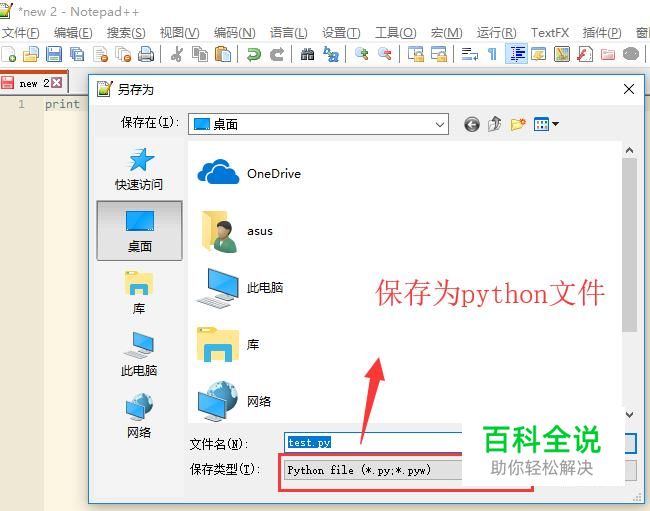
Task: Click the Zoom In magnifier icon
Action: (362, 54)
